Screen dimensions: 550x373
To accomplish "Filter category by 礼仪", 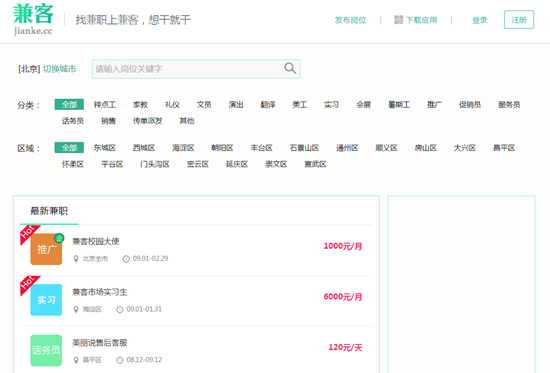I will 172,105.
